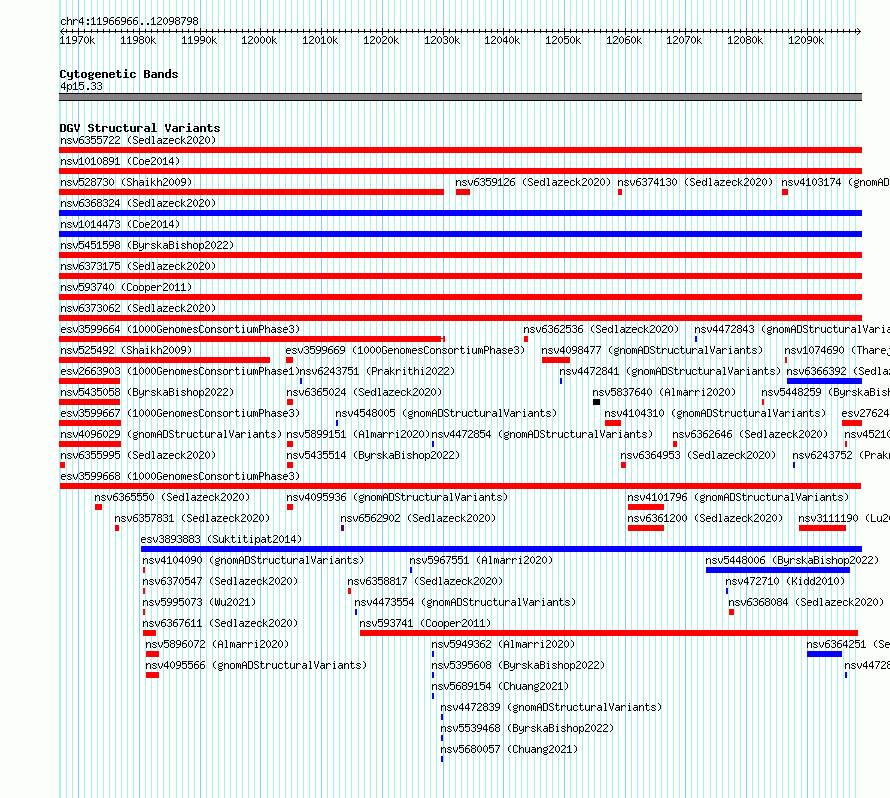Open nsv6362536 (Sedlazeck2020) label
This screenshot has height=798, width=890.
coord(601,329)
